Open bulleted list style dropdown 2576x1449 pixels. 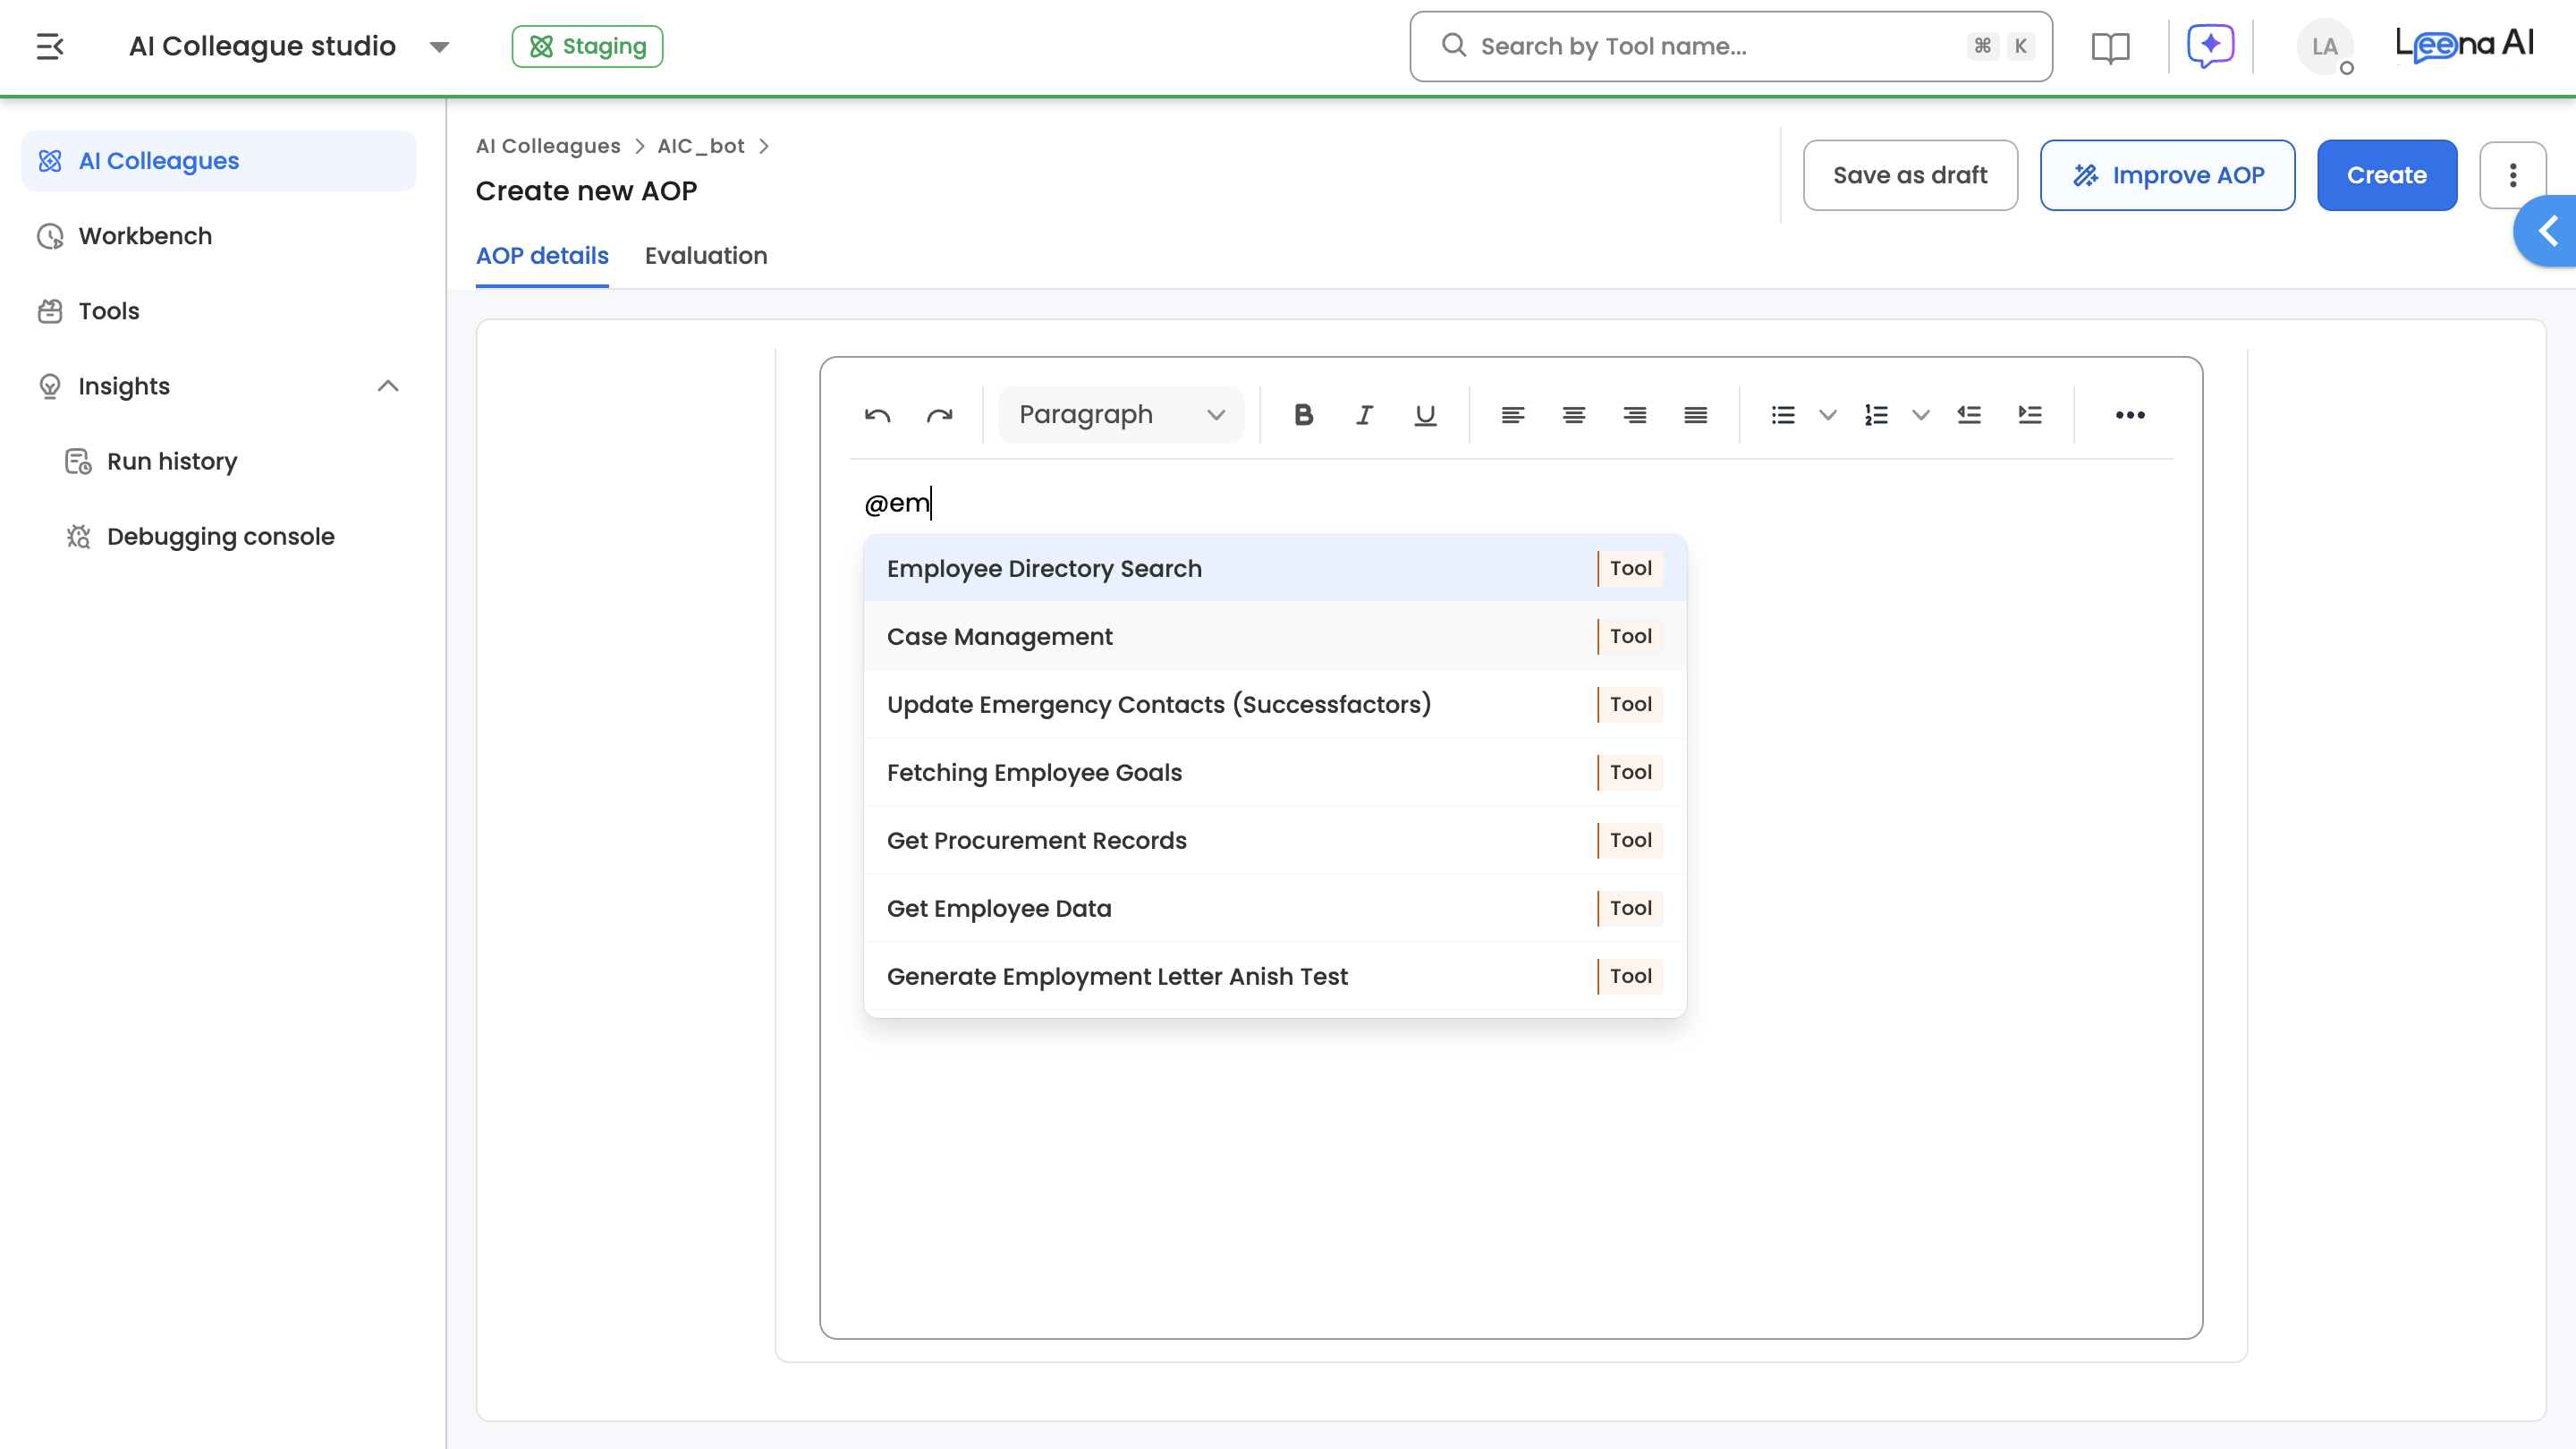click(x=1827, y=415)
